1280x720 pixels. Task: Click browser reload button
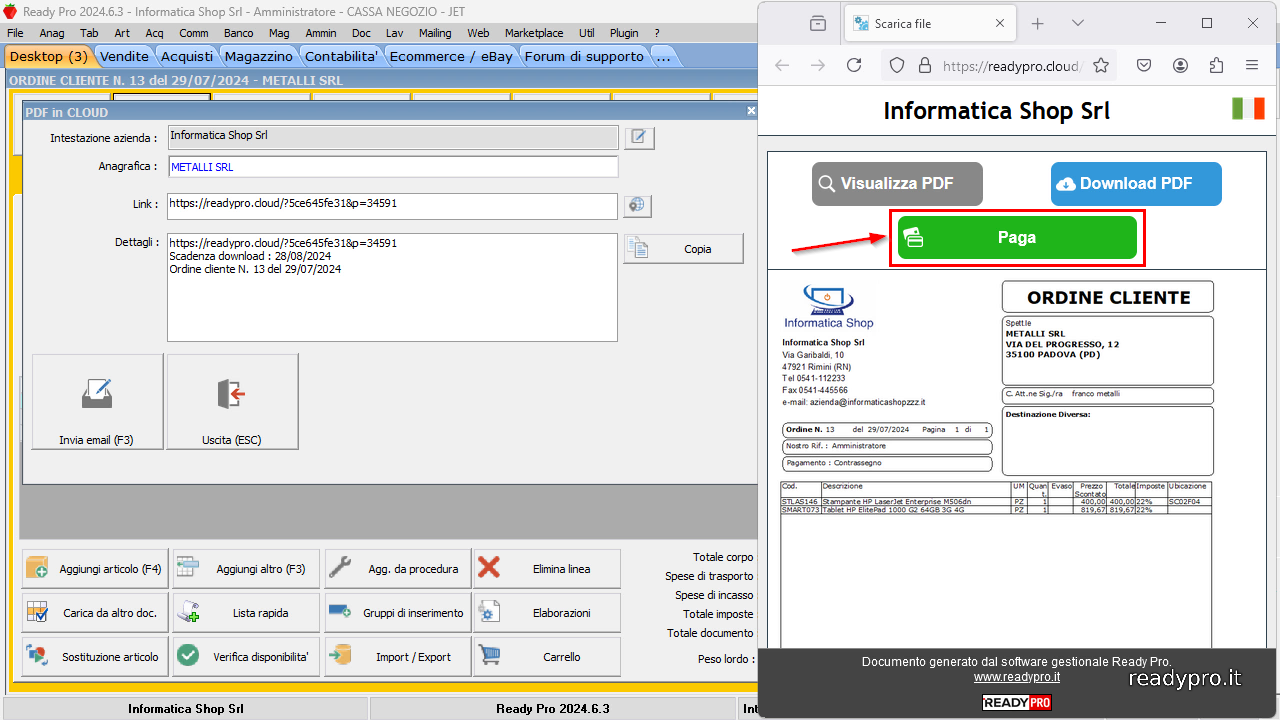pos(854,65)
